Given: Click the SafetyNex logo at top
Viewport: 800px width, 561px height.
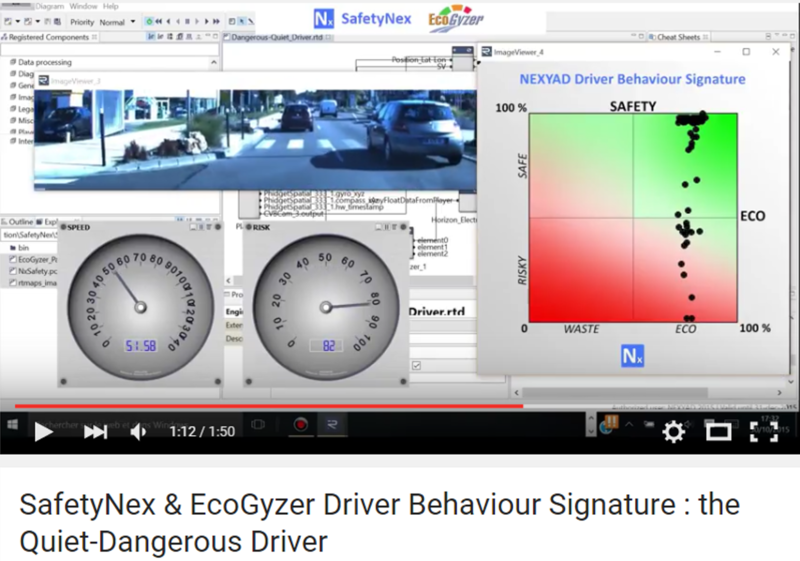Looking at the screenshot, I should coord(362,19).
